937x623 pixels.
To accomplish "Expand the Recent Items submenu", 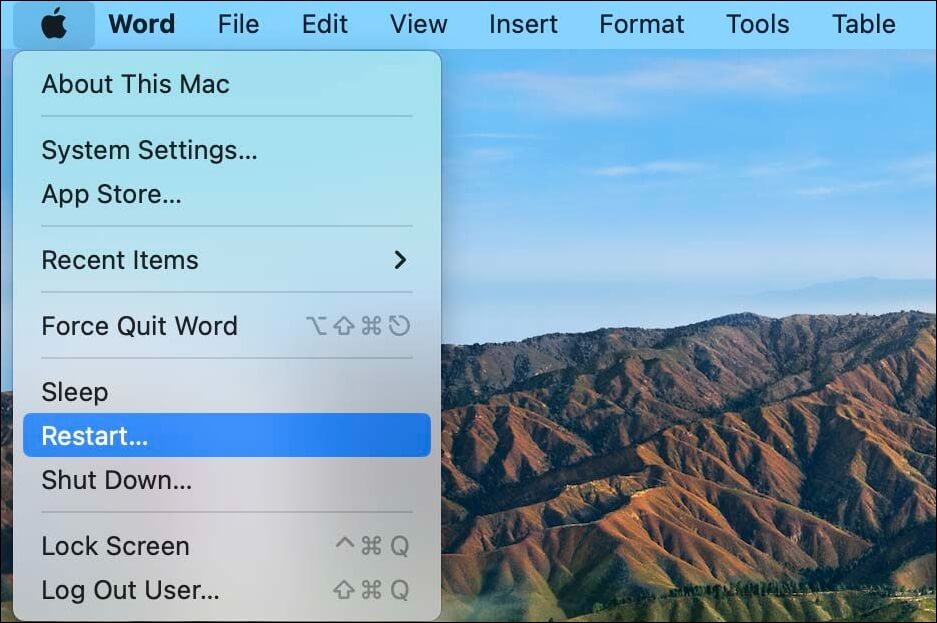I will click(x=226, y=260).
